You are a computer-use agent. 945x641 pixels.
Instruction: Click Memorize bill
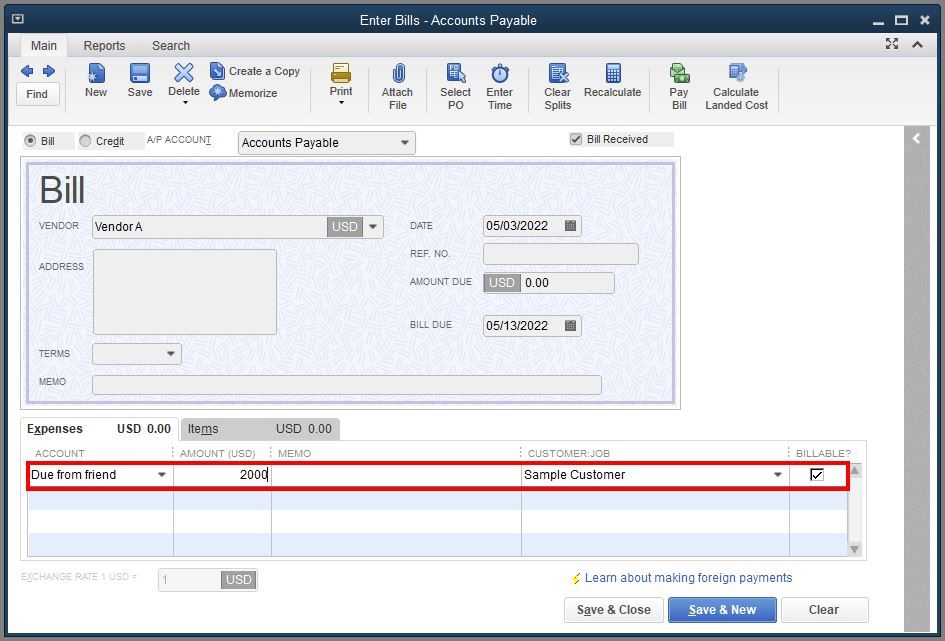243,93
